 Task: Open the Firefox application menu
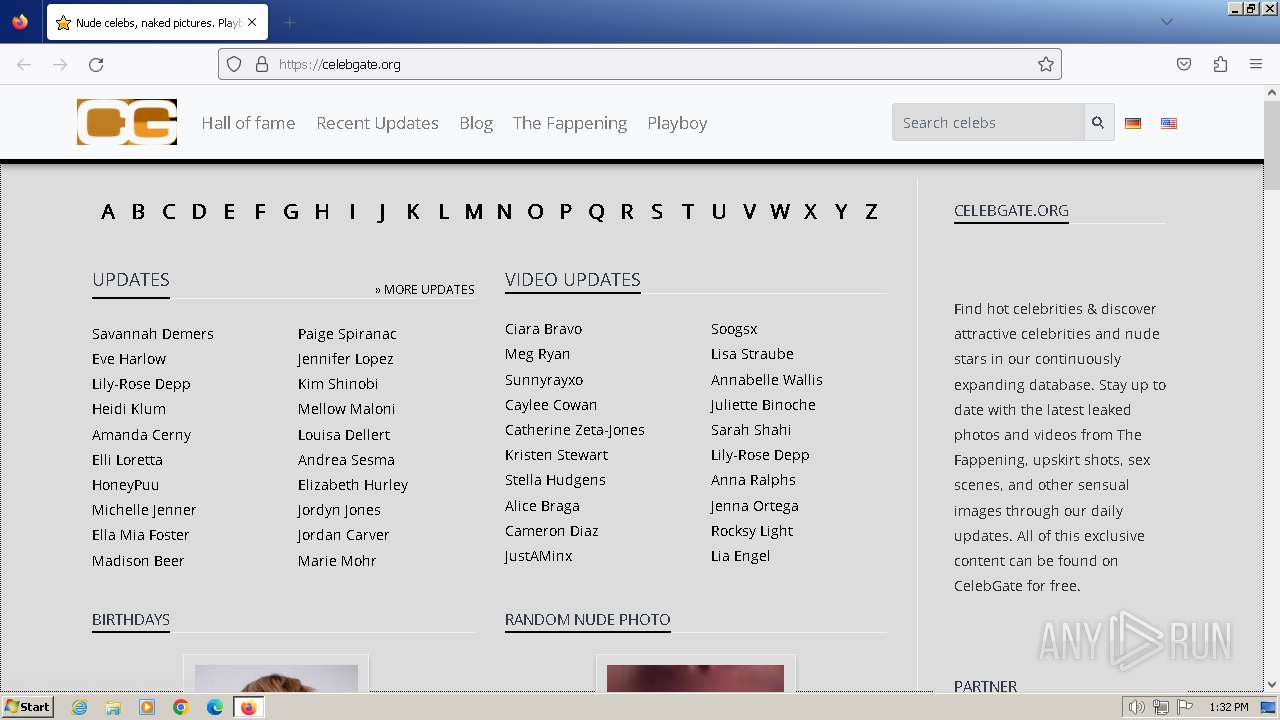point(1256,64)
